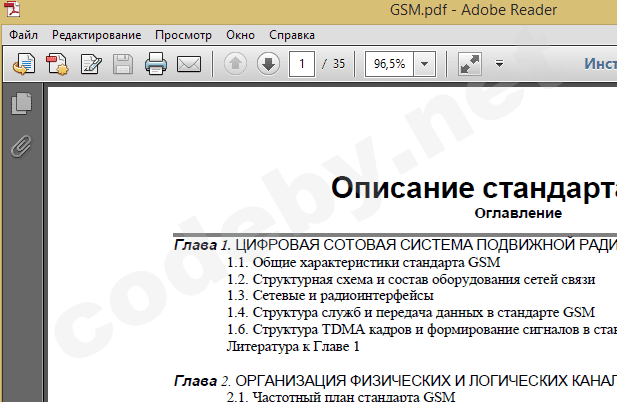Image resolution: width=617 pixels, height=402 pixels.
Task: Click the open file toolbar icon
Action: tap(23, 65)
